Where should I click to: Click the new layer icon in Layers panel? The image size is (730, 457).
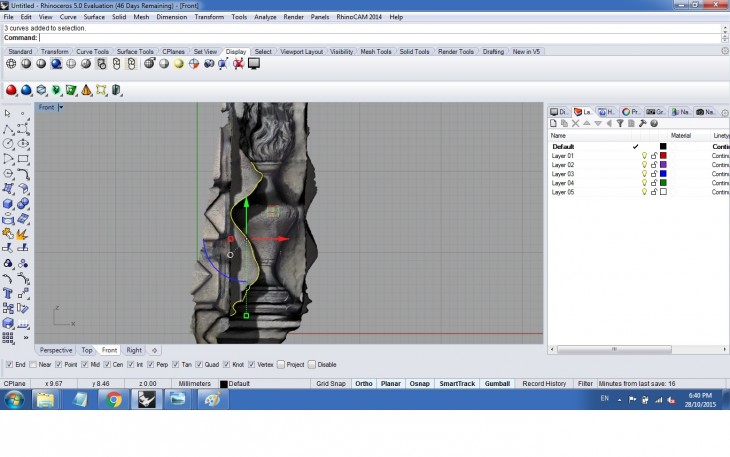[554, 123]
